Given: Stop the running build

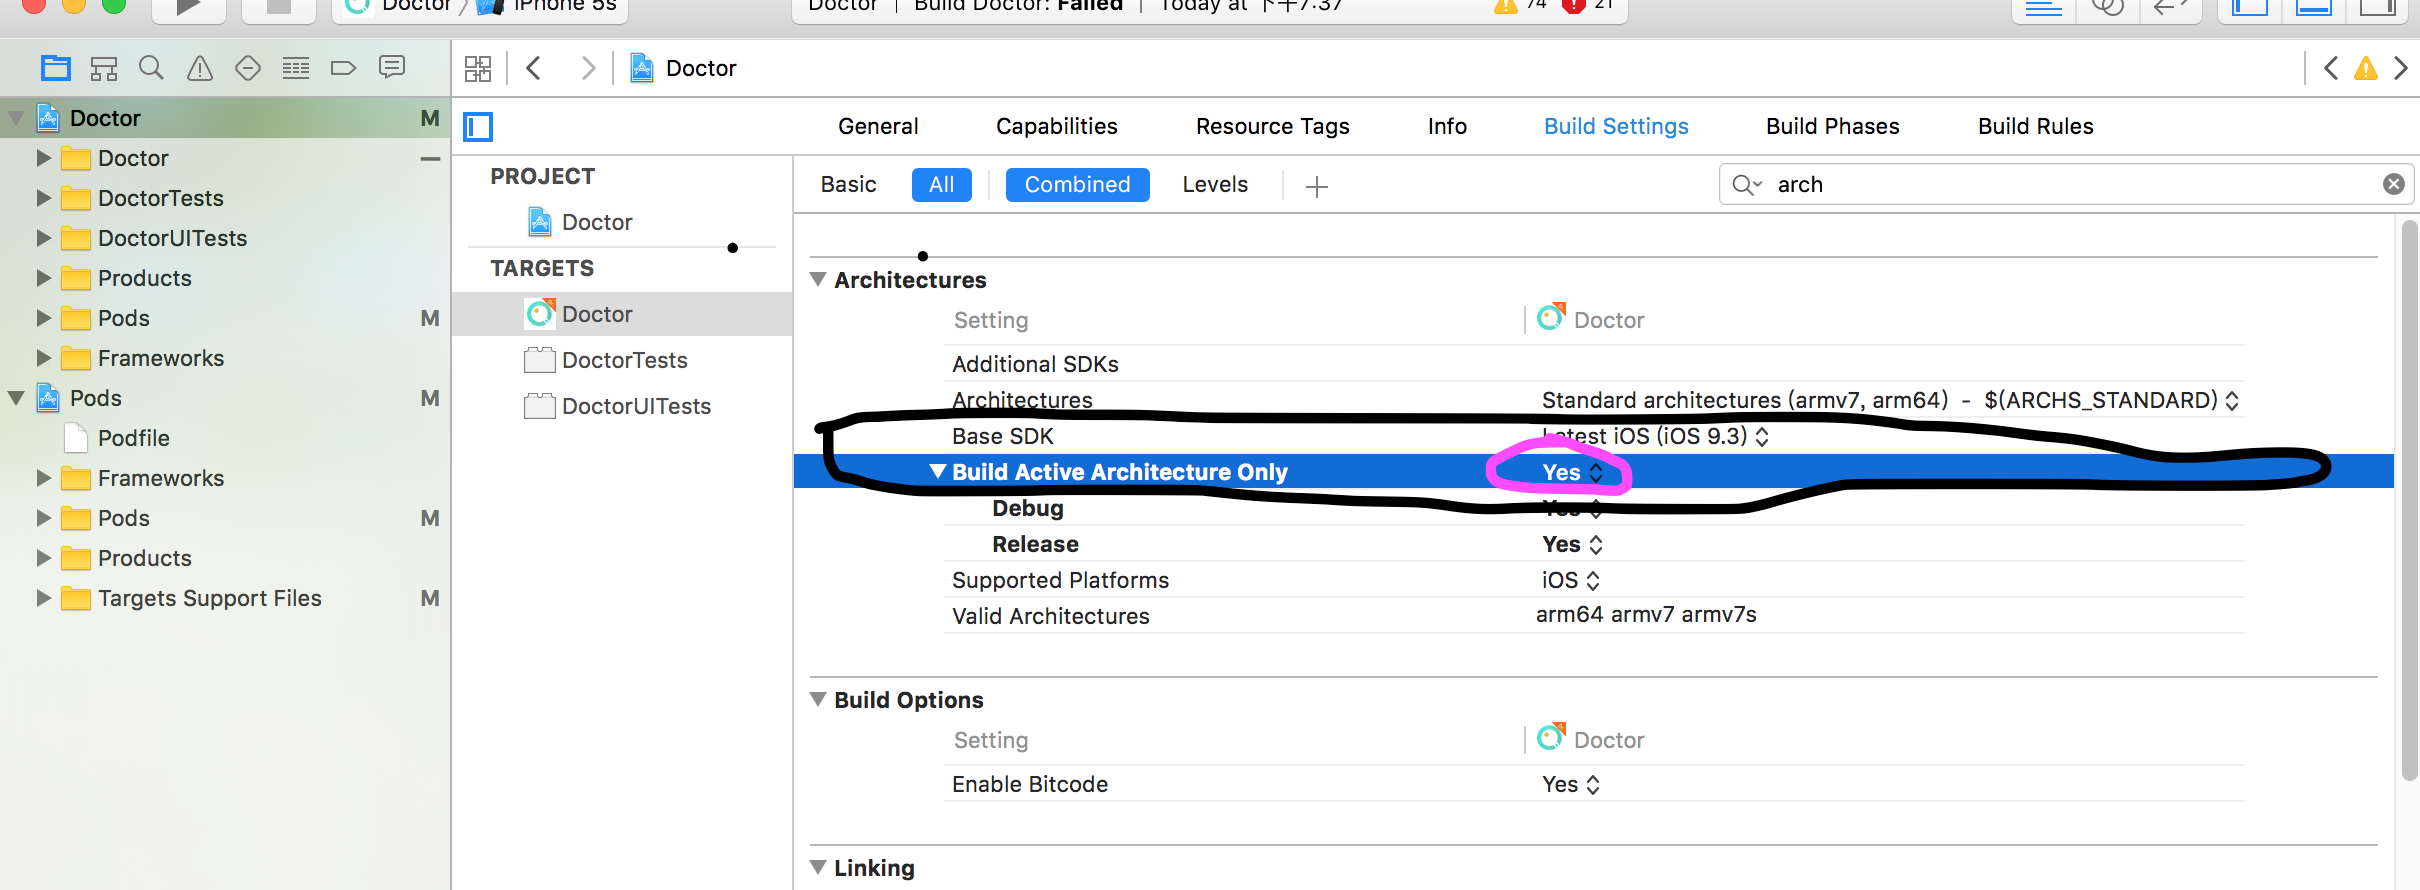Looking at the screenshot, I should pos(279,7).
